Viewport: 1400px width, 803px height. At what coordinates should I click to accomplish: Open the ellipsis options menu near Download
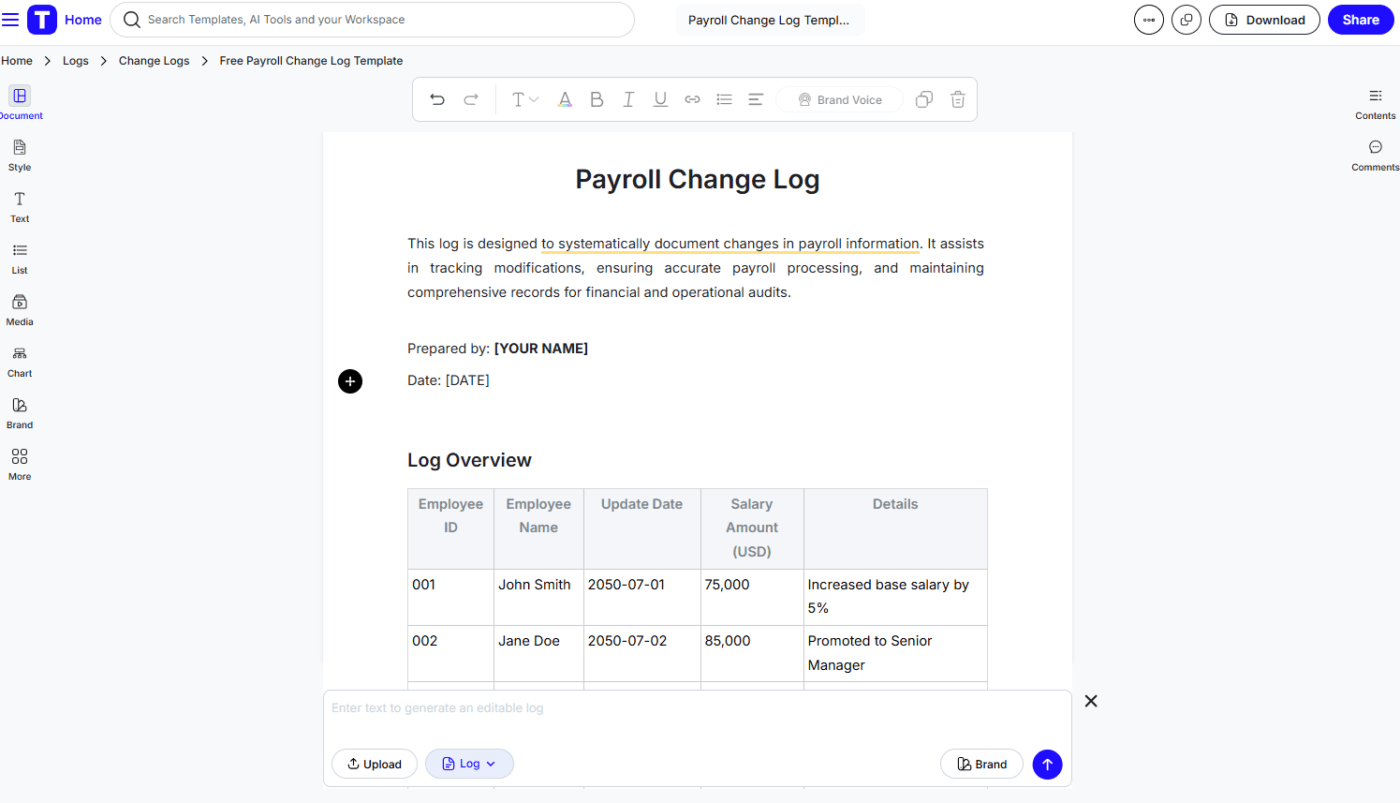pyautogui.click(x=1148, y=19)
